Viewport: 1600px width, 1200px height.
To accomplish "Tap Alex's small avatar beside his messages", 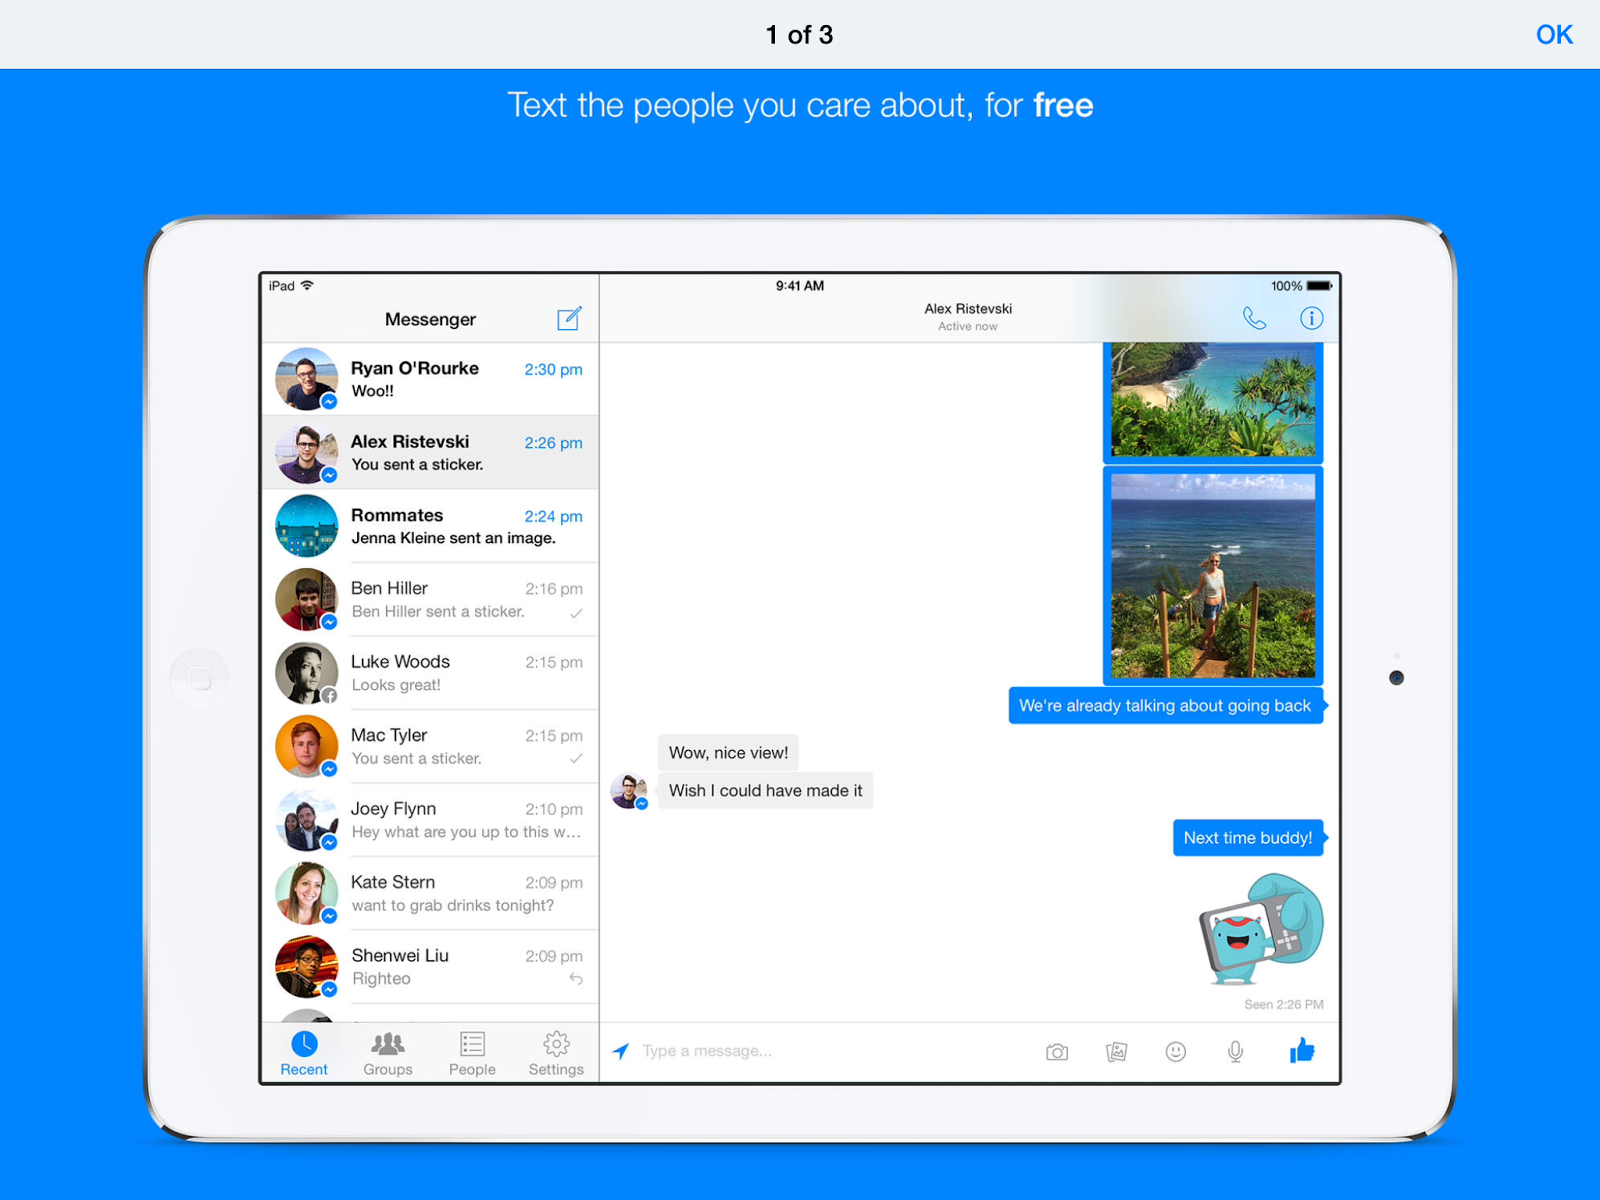I will click(629, 791).
